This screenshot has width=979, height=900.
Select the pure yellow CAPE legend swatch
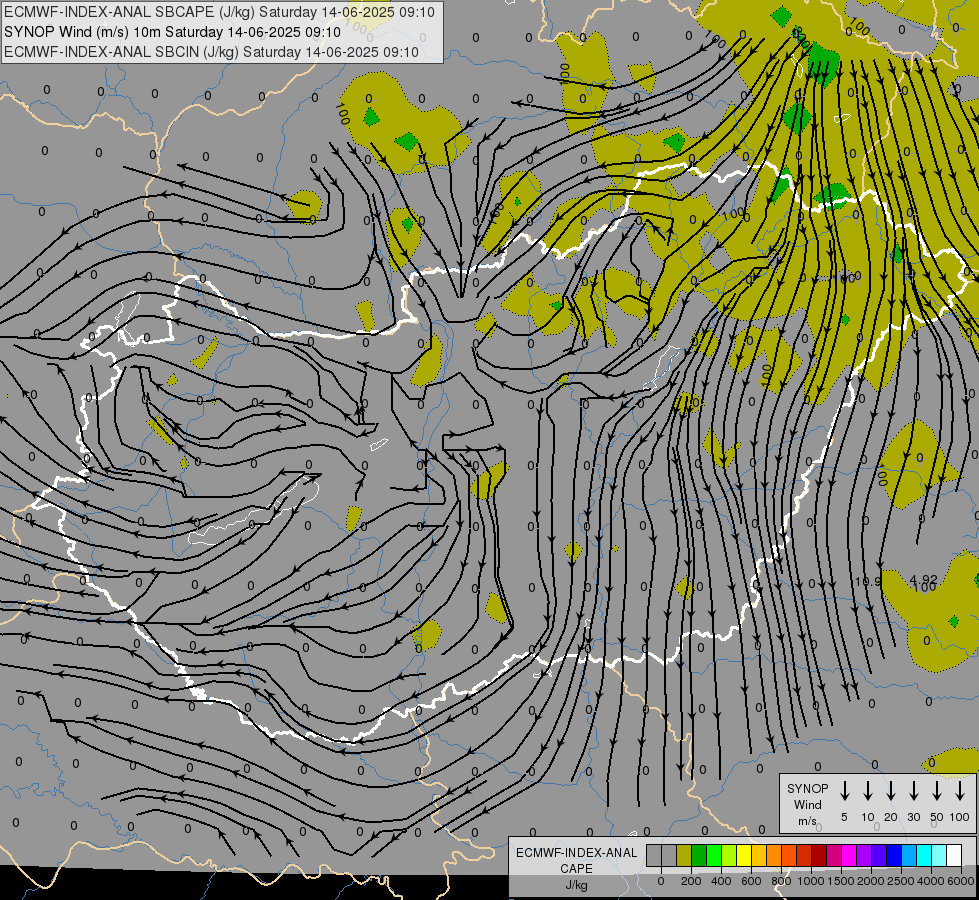pyautogui.click(x=744, y=855)
